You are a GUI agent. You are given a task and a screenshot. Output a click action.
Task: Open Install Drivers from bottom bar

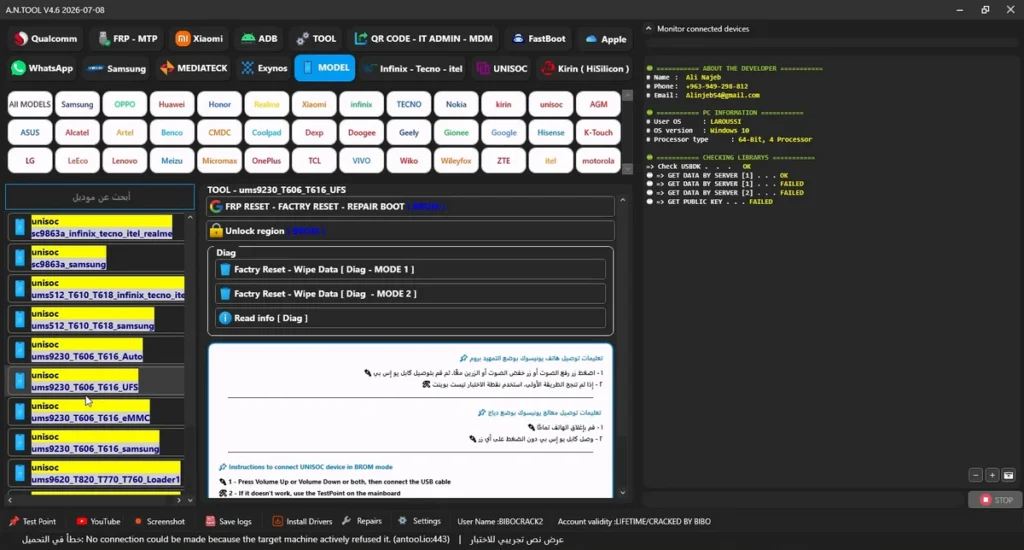pyautogui.click(x=302, y=521)
